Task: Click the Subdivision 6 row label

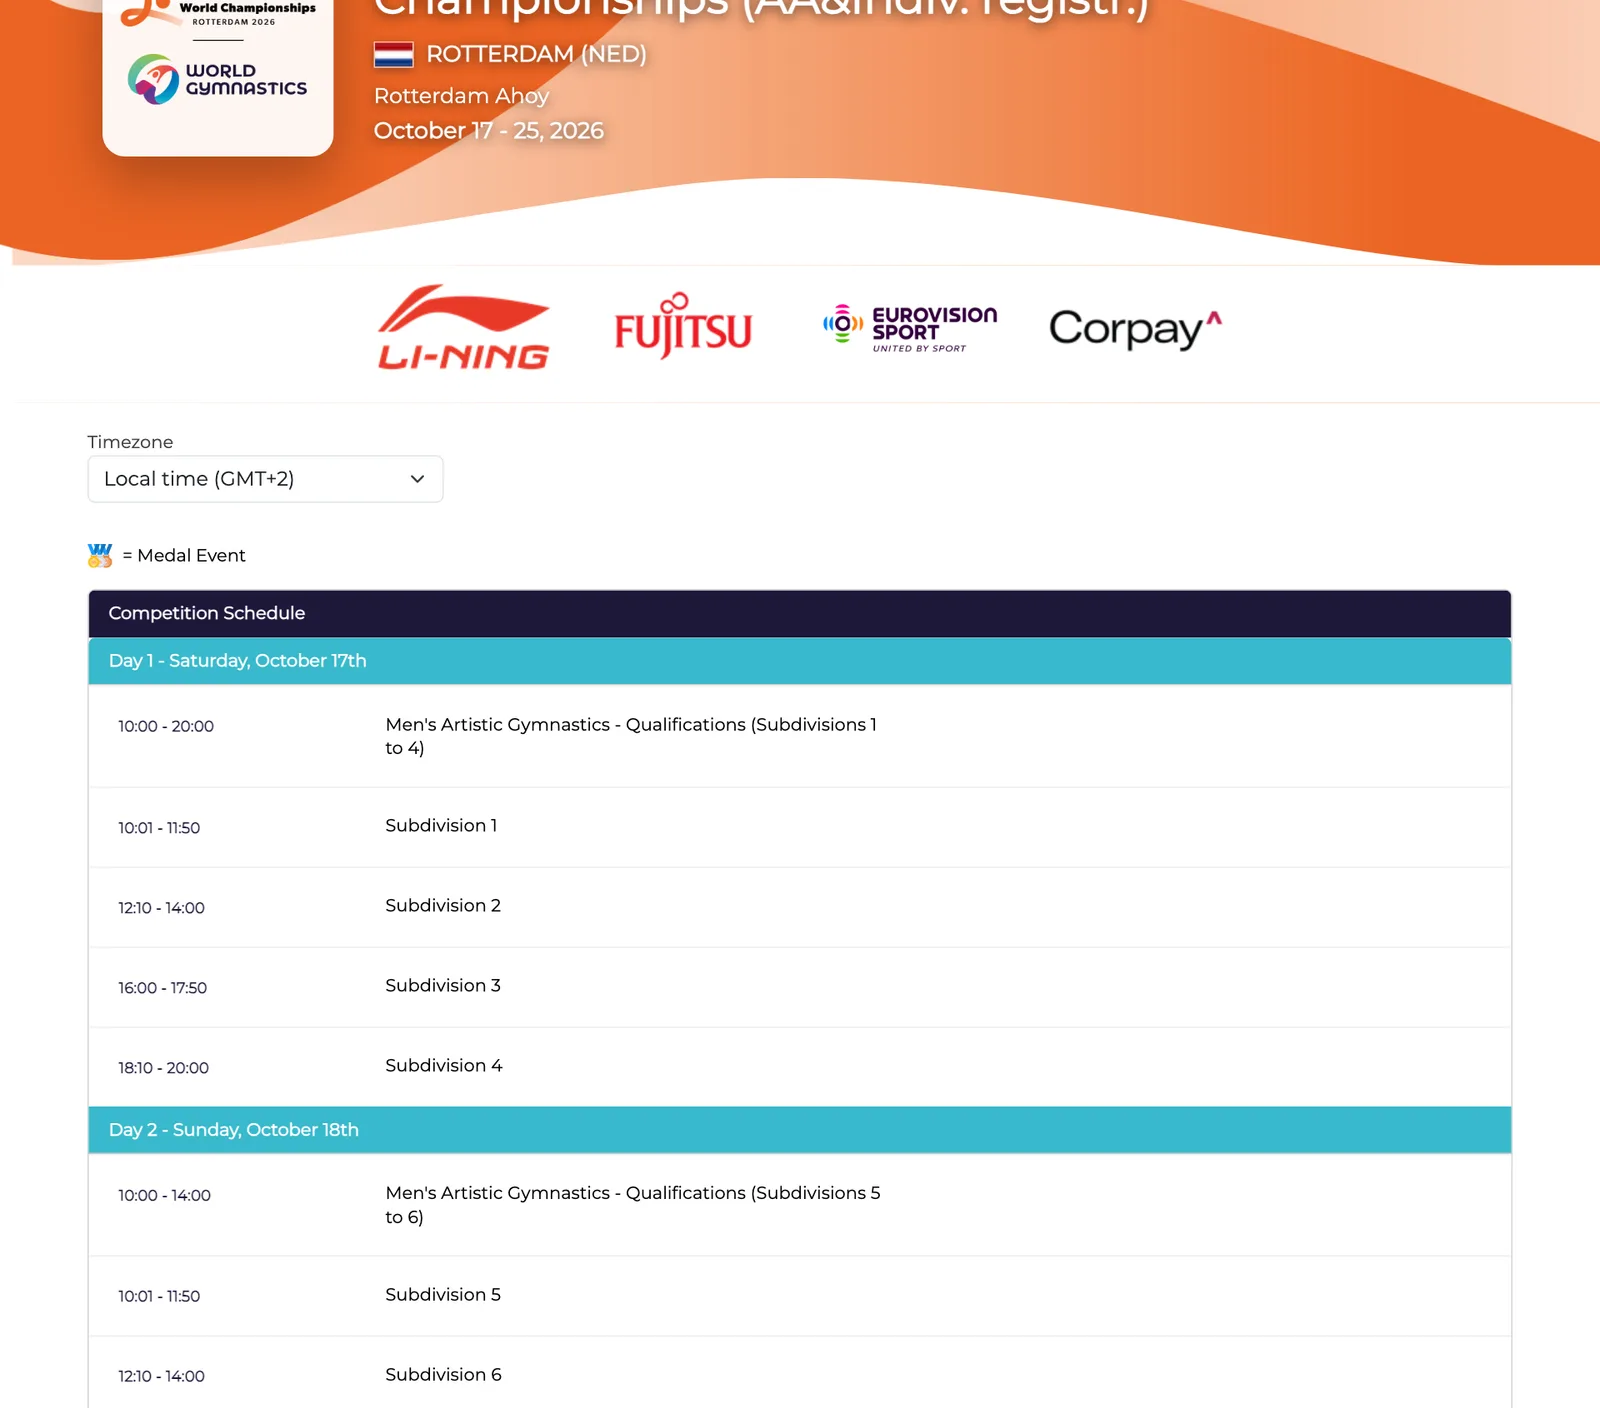Action: click(443, 1374)
